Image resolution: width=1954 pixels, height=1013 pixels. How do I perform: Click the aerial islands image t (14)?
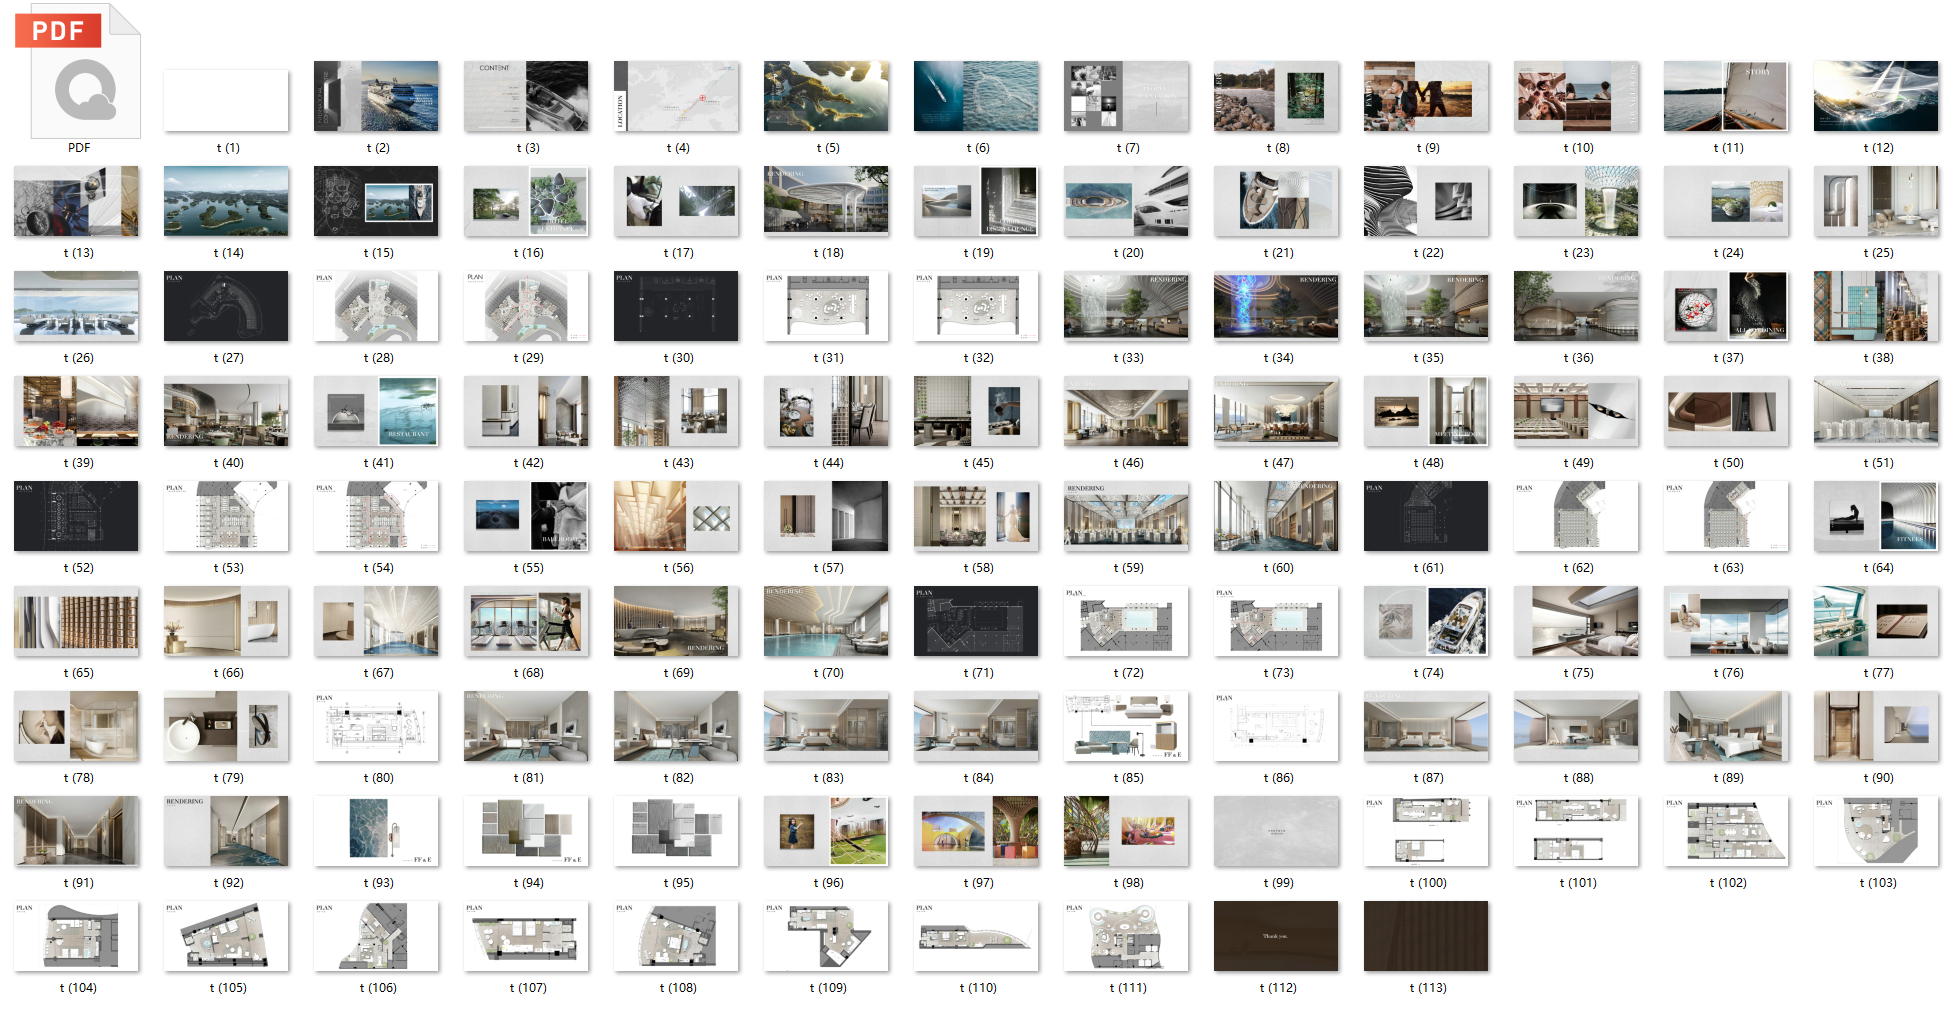pyautogui.click(x=226, y=201)
